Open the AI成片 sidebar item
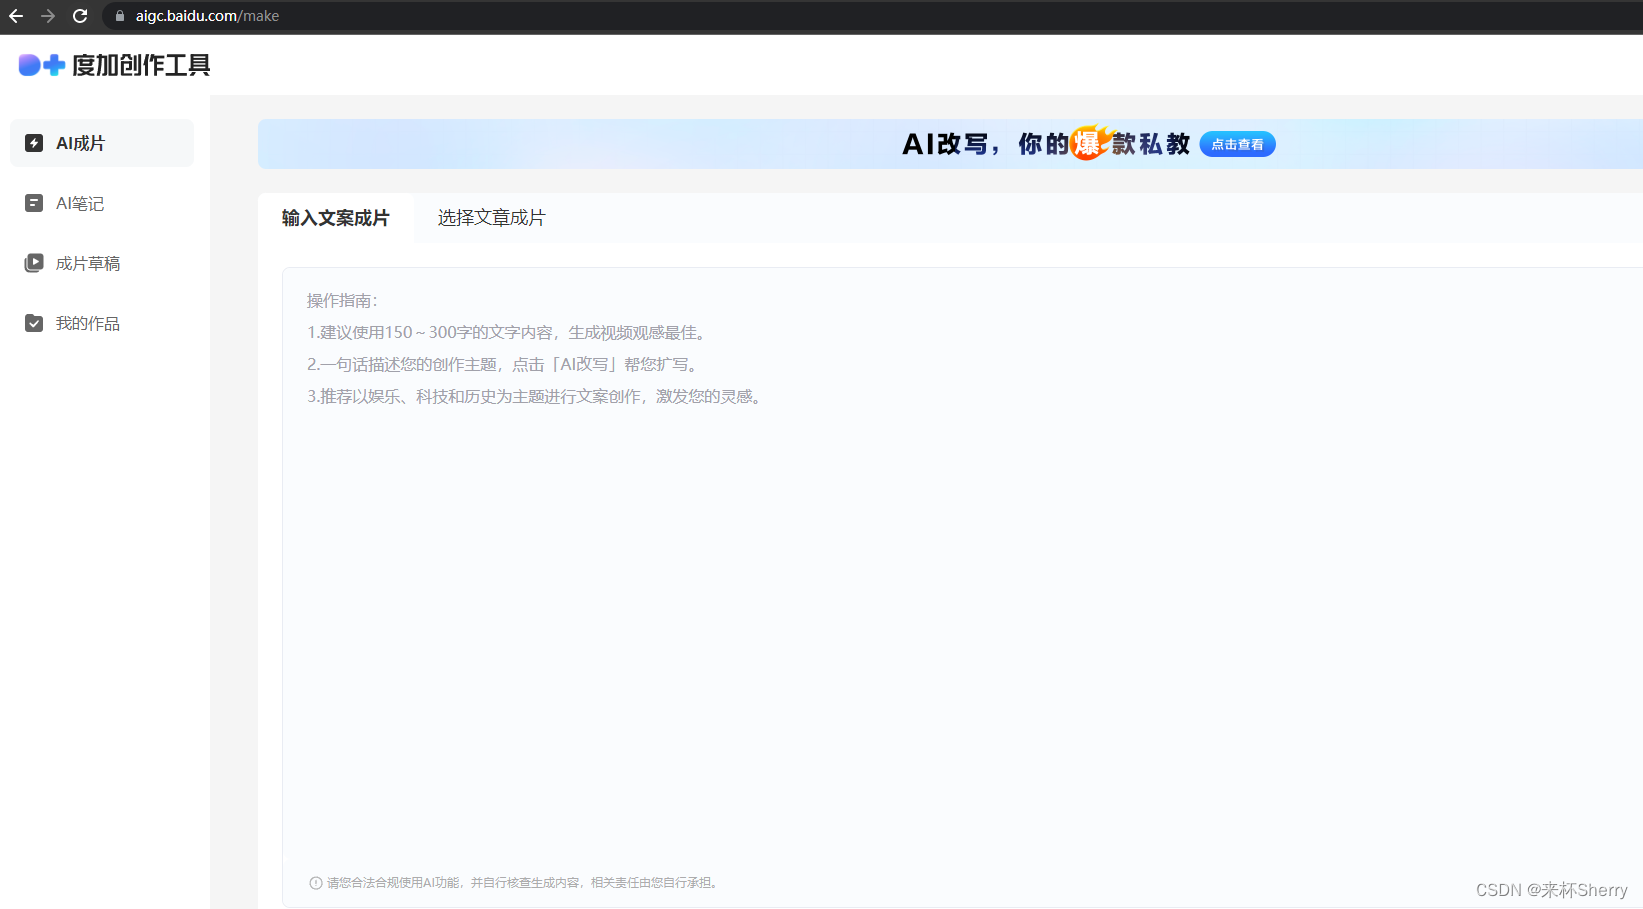Image resolution: width=1643 pixels, height=909 pixels. click(102, 143)
